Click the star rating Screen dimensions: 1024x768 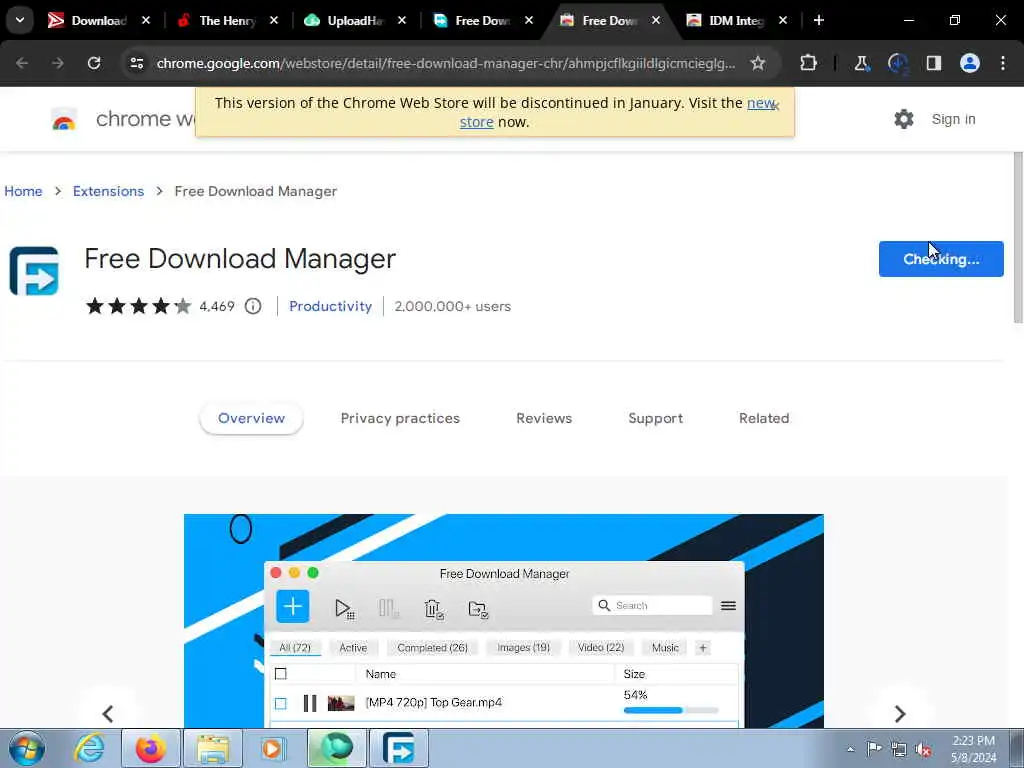coord(138,306)
